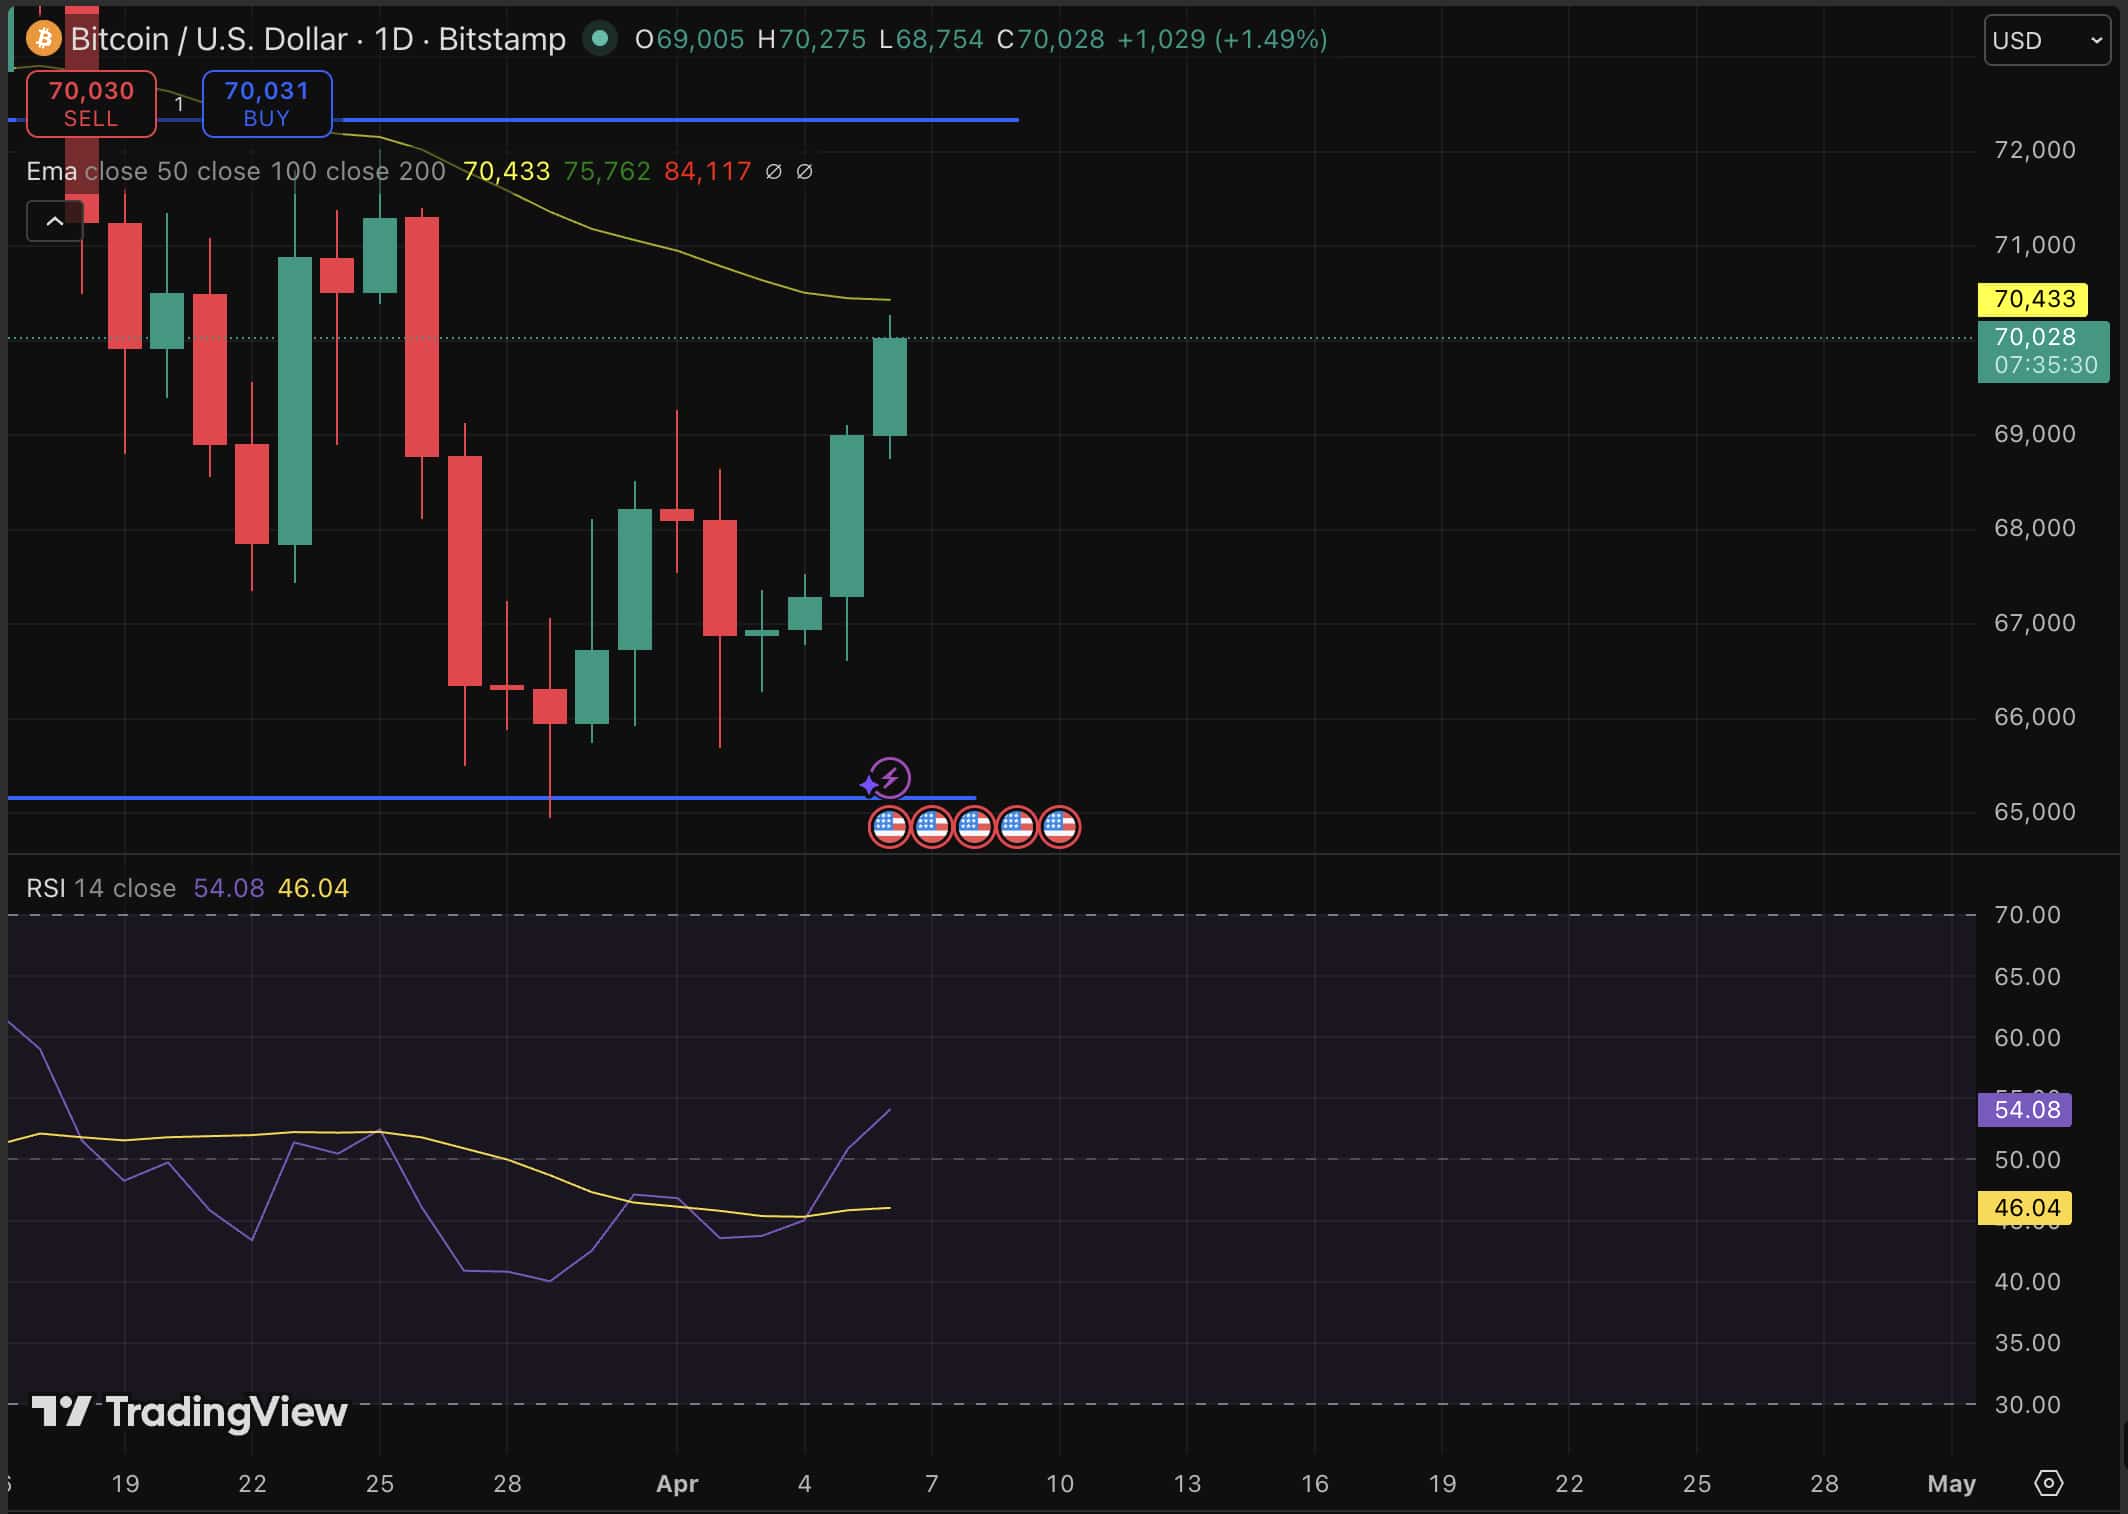The width and height of the screenshot is (2128, 1514).
Task: Open the leftmost US flag economic event
Action: pos(889,827)
